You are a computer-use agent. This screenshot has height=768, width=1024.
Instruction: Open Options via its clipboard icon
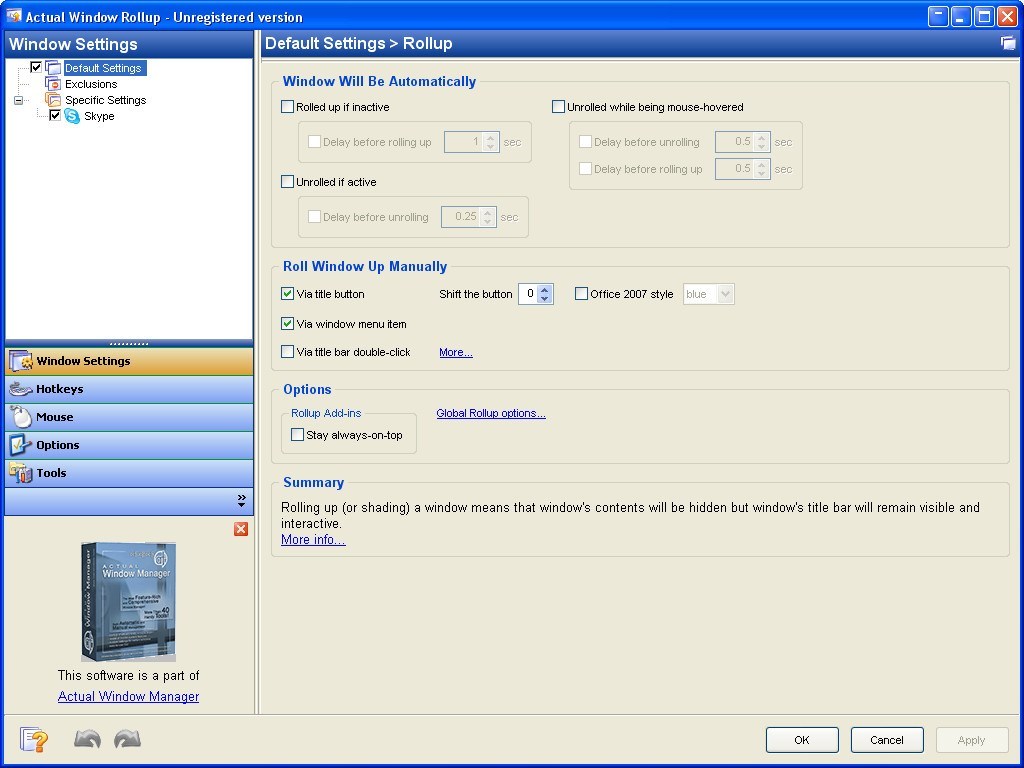coord(19,444)
